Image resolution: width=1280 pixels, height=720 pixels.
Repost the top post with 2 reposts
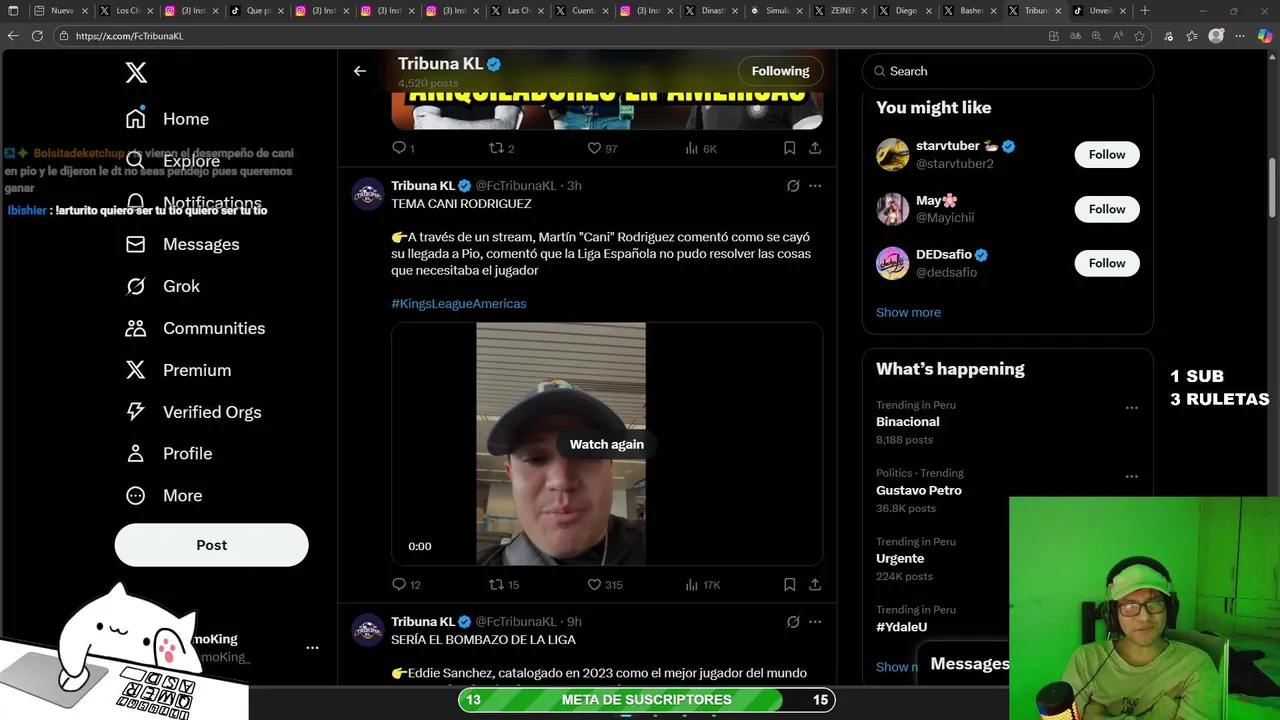[501, 148]
